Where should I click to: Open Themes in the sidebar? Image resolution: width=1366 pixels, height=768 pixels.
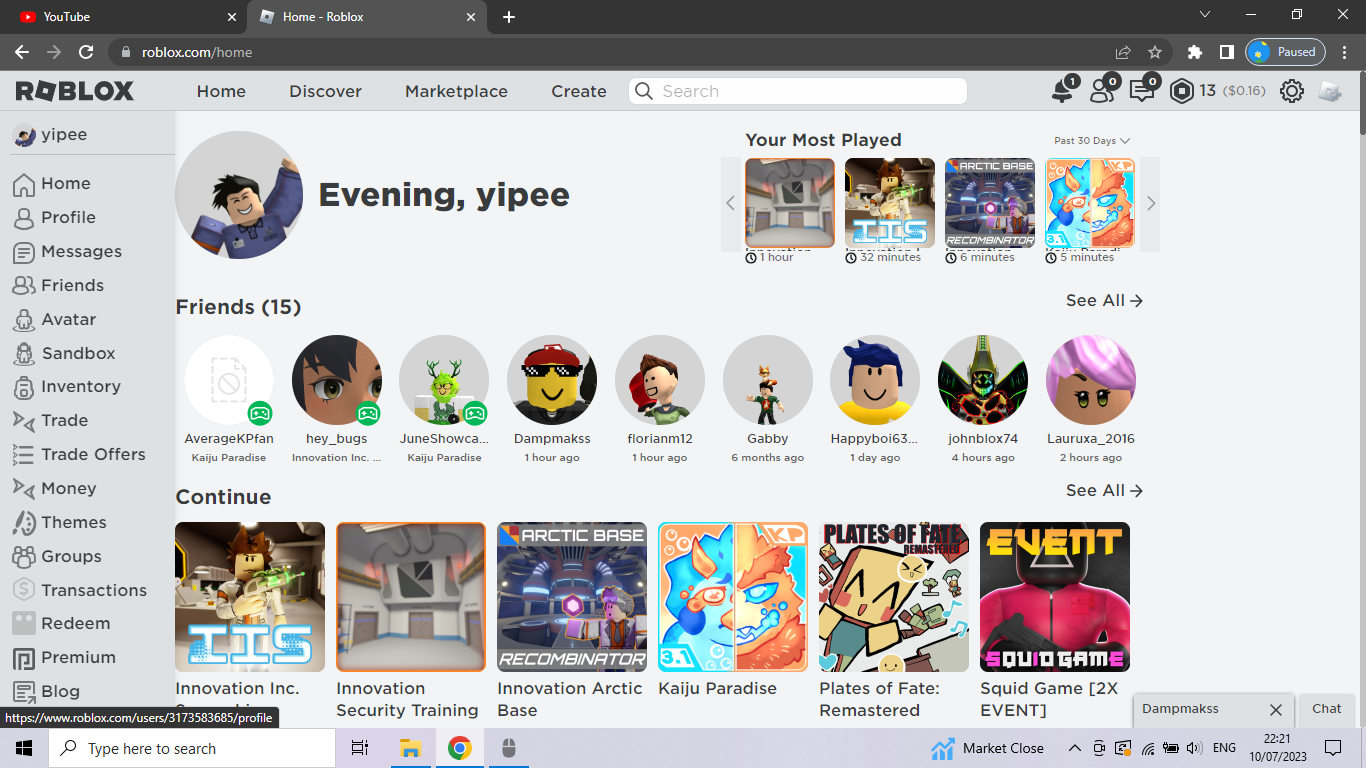click(73, 523)
